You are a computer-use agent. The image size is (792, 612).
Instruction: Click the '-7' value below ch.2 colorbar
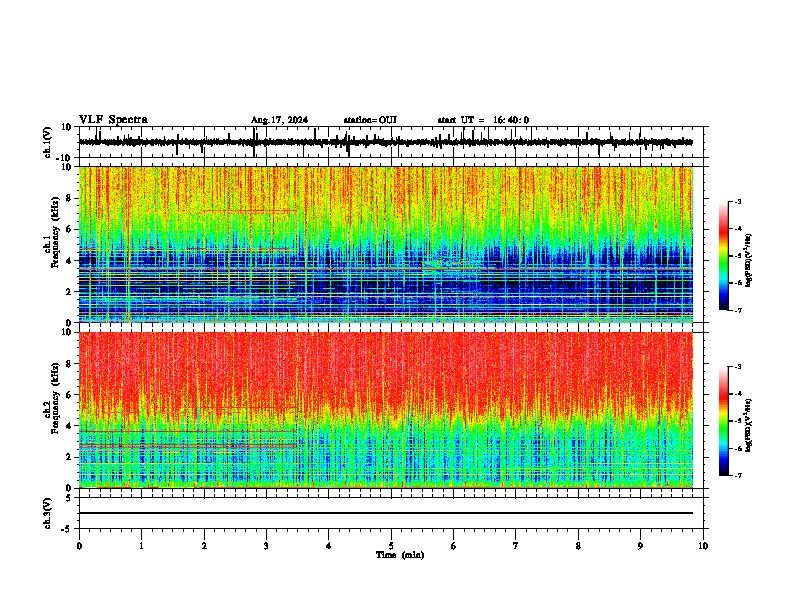pos(738,475)
